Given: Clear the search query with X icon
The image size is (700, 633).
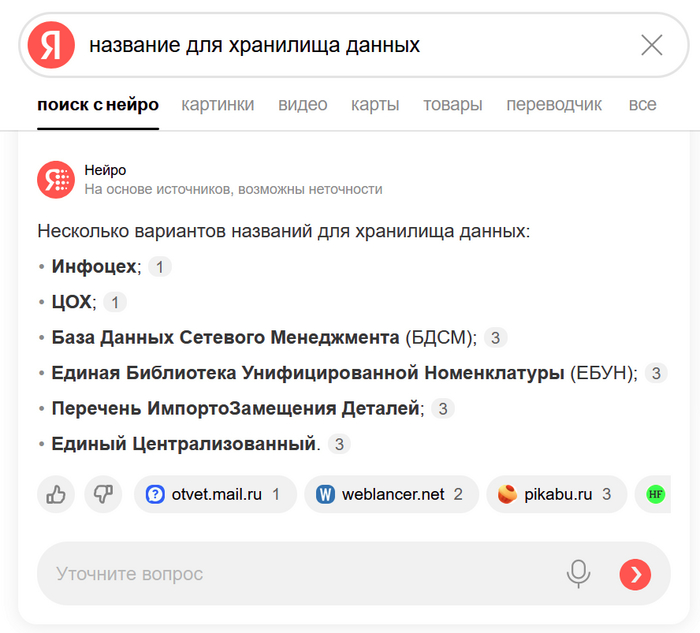Looking at the screenshot, I should point(651,45).
